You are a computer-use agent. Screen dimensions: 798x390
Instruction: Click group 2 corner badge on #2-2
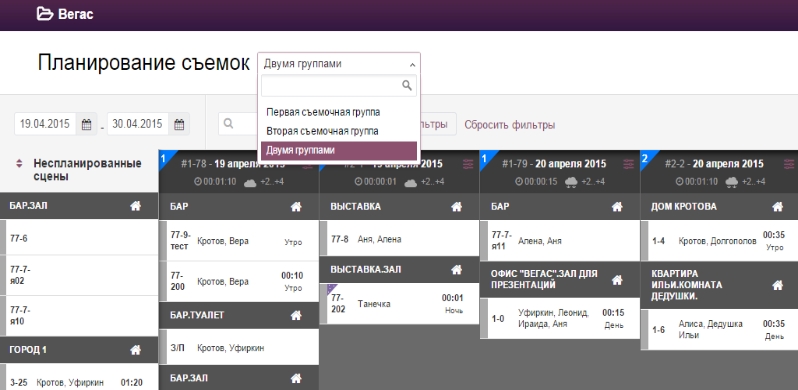[646, 157]
